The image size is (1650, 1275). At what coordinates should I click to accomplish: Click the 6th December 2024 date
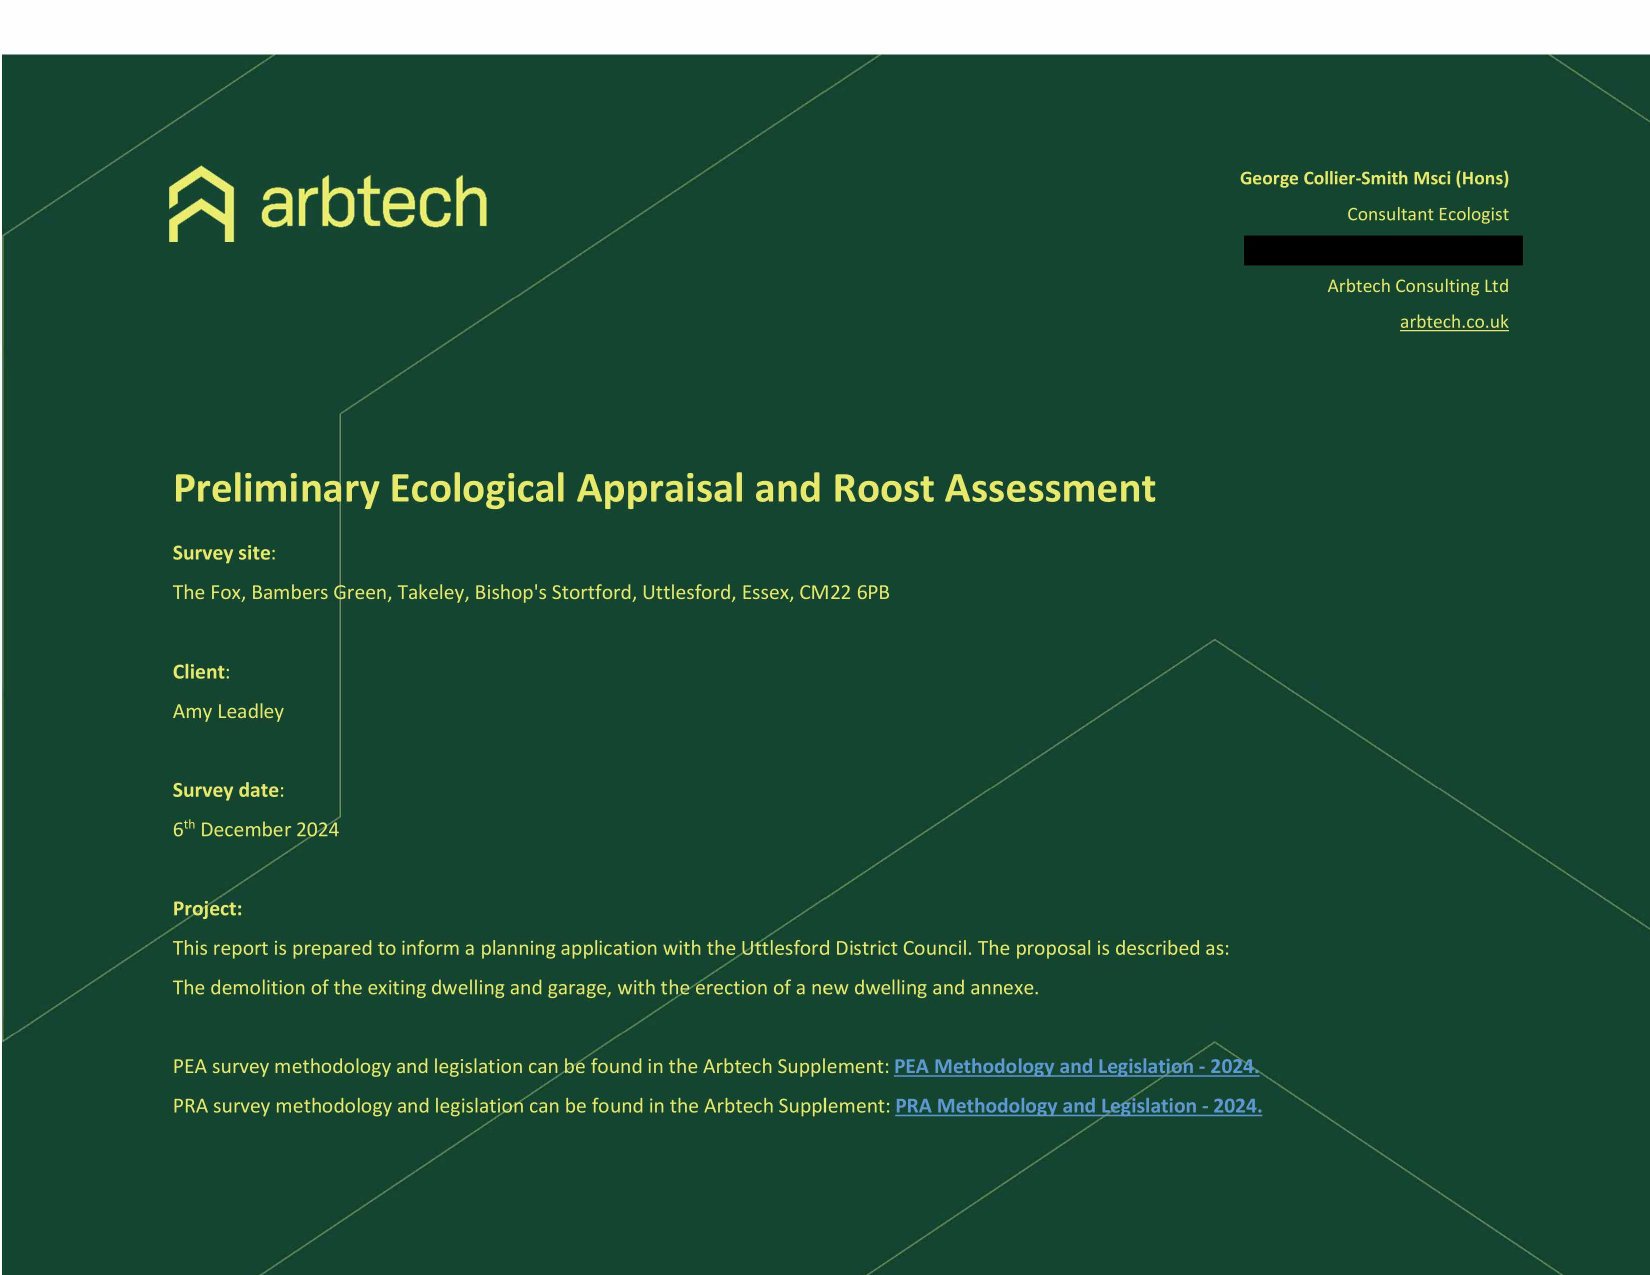point(255,829)
